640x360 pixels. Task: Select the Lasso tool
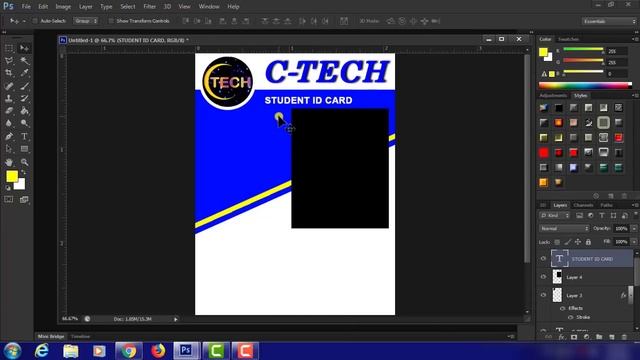pos(9,61)
